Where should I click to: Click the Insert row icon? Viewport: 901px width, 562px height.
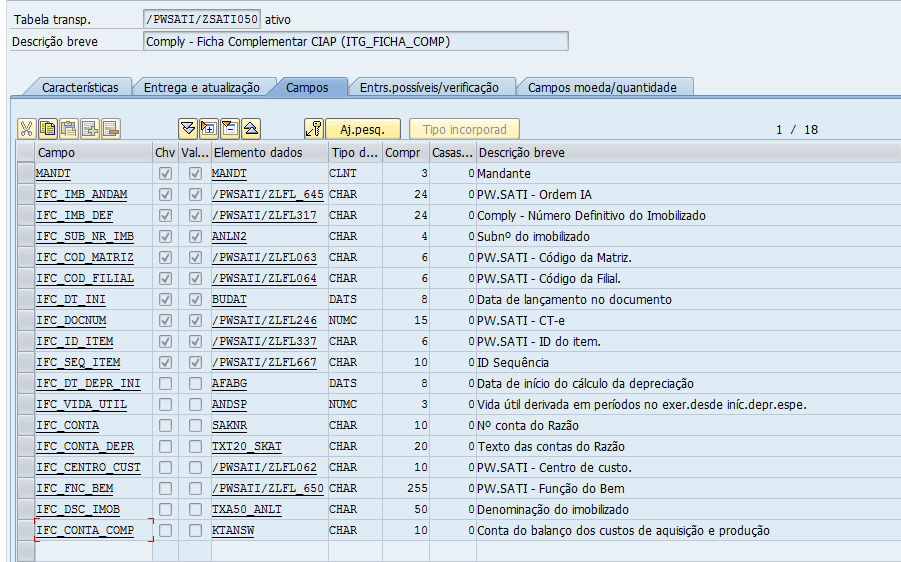coord(90,129)
